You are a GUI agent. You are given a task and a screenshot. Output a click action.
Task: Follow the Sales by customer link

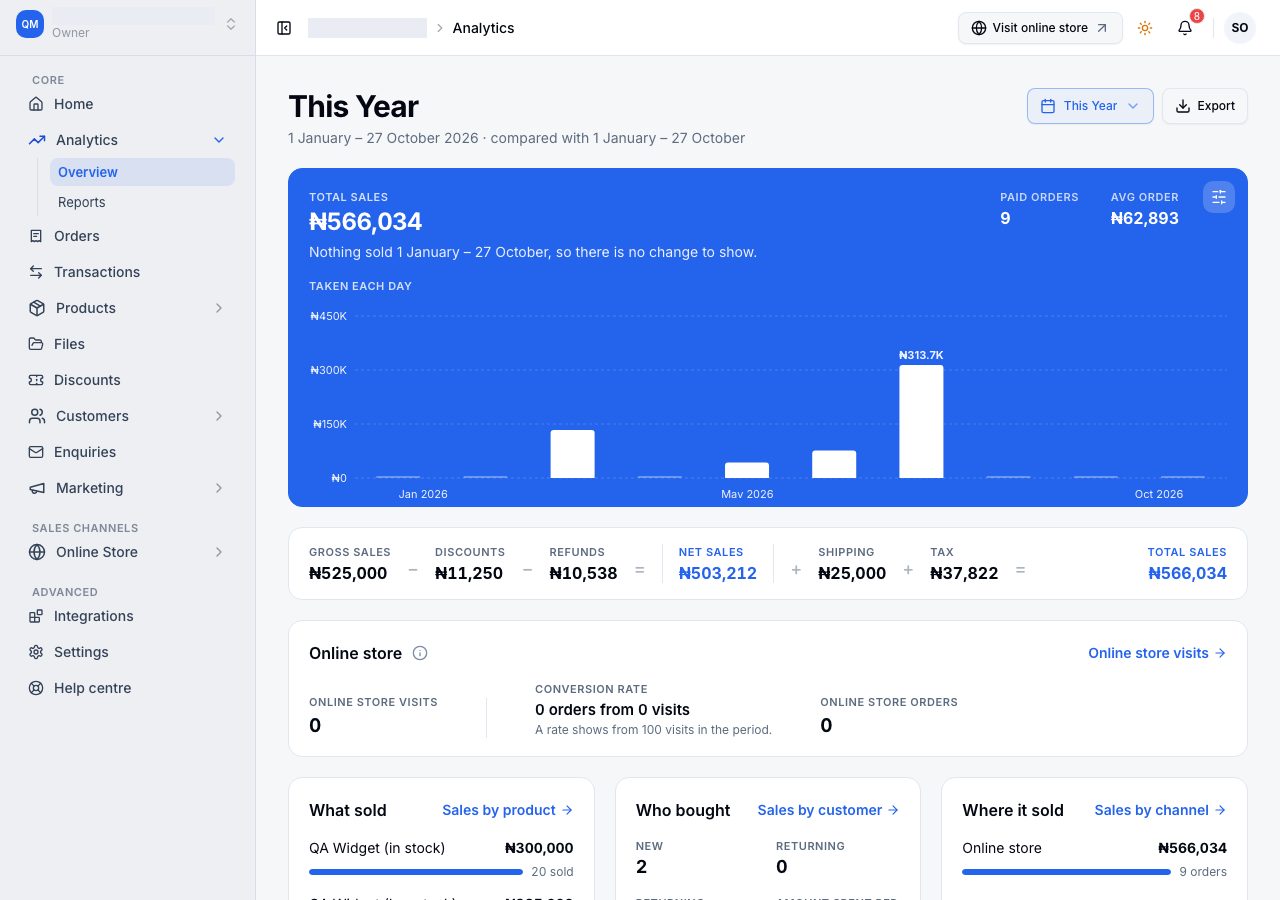click(x=829, y=810)
